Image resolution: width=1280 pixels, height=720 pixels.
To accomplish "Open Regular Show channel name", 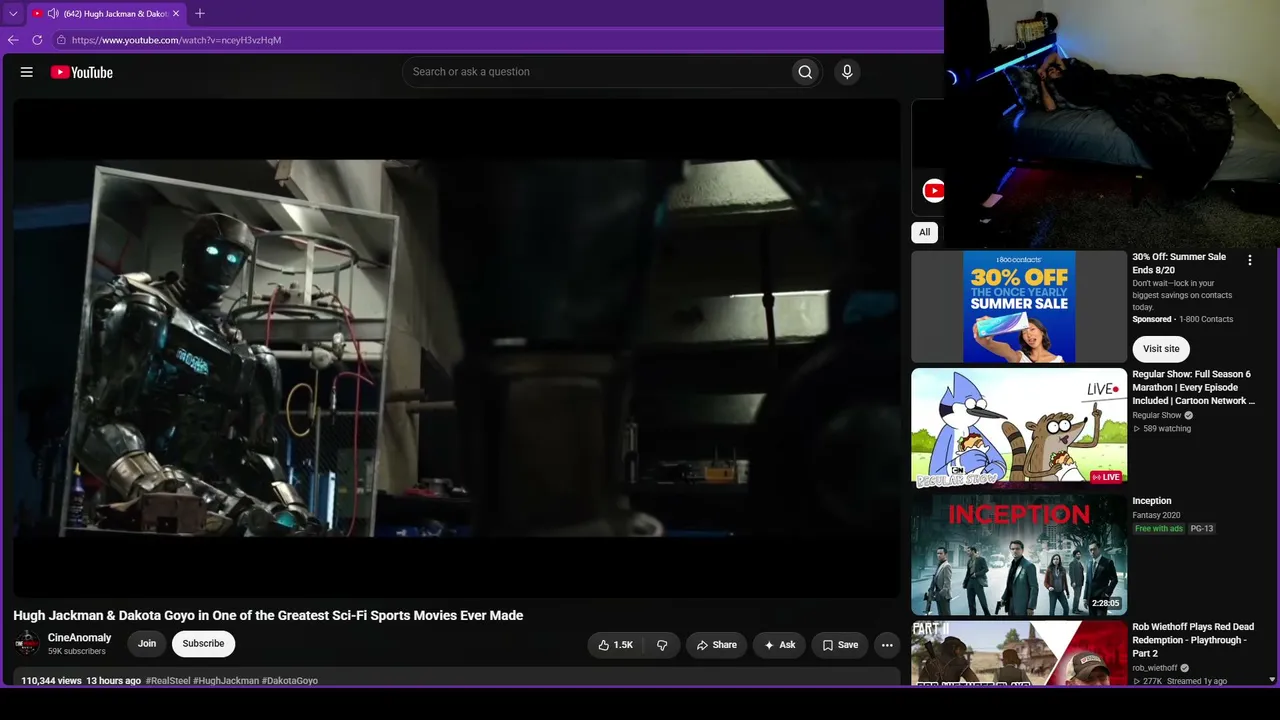I will coord(1157,415).
